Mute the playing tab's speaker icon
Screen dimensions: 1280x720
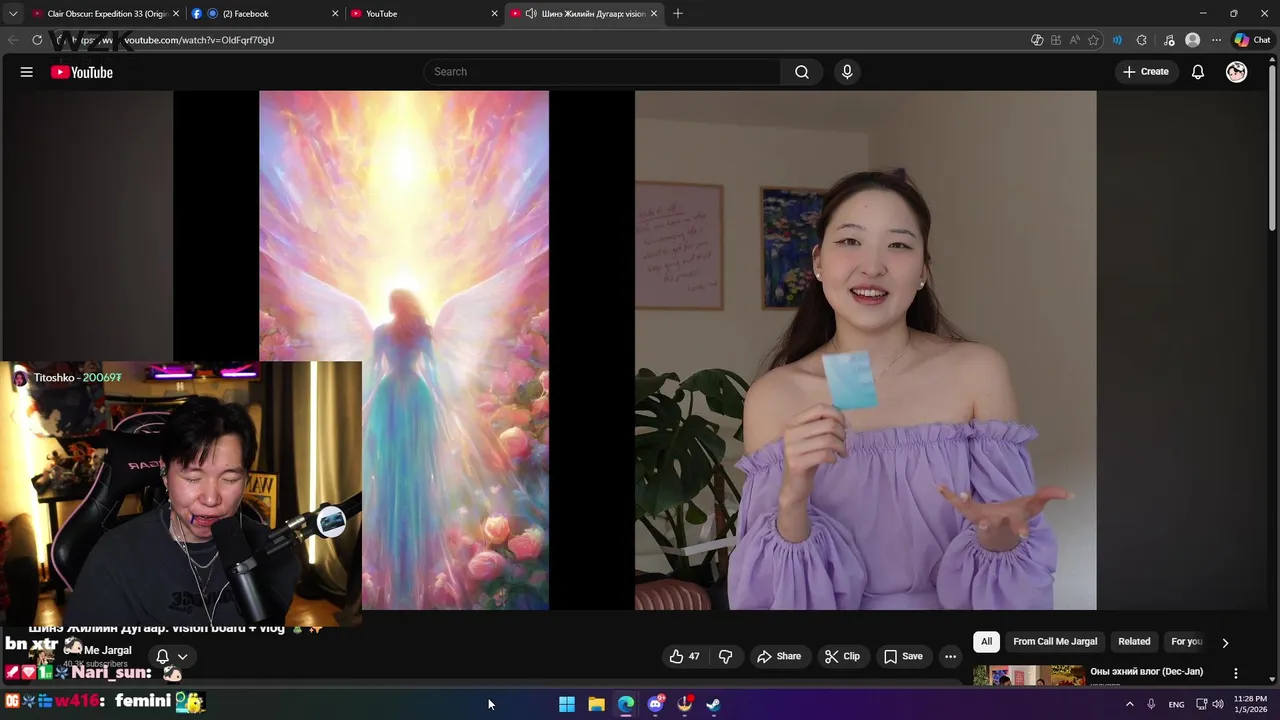pyautogui.click(x=531, y=14)
